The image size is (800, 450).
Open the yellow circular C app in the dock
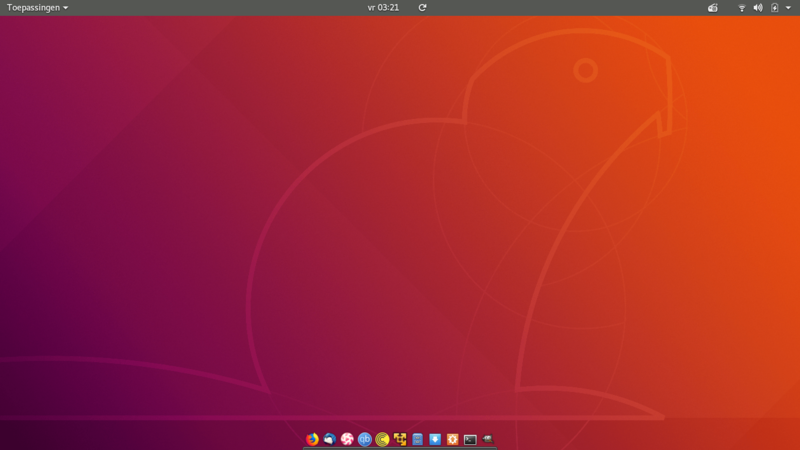[x=382, y=439]
